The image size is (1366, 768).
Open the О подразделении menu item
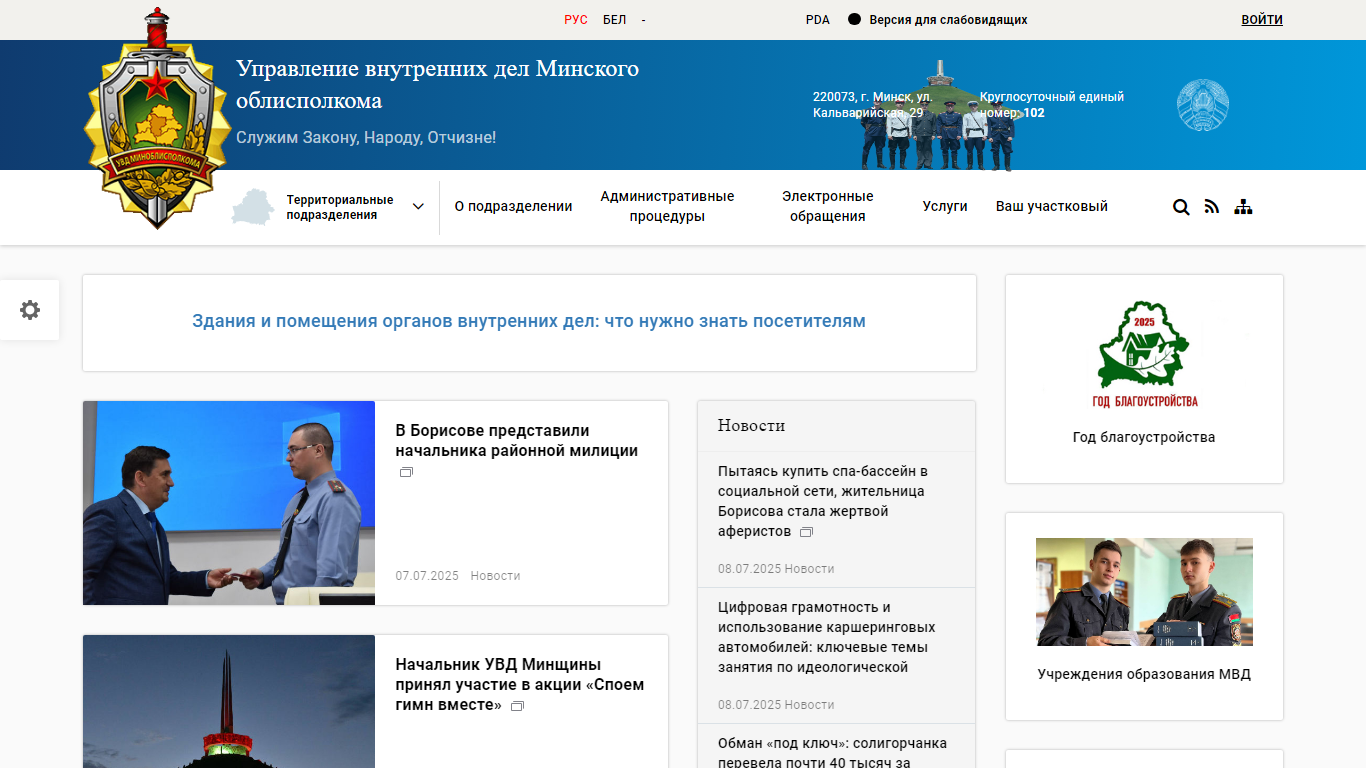tap(513, 207)
